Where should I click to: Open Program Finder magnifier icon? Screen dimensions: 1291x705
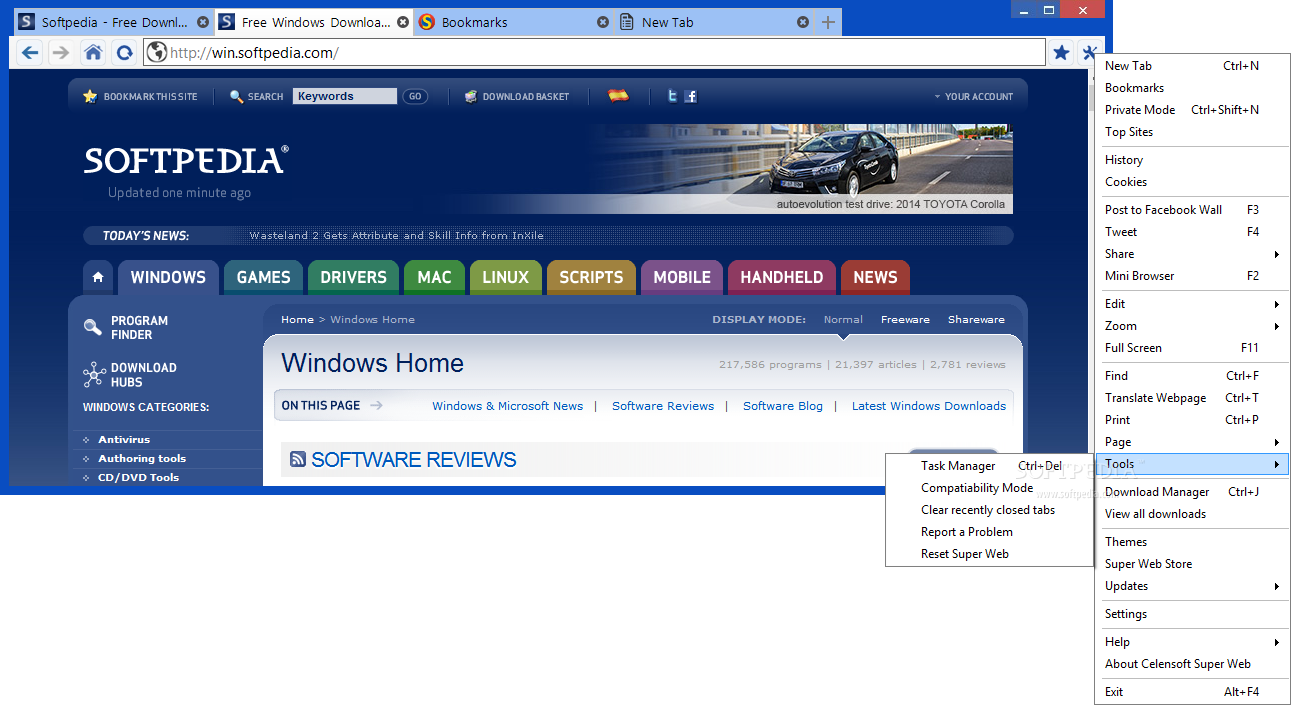(93, 327)
